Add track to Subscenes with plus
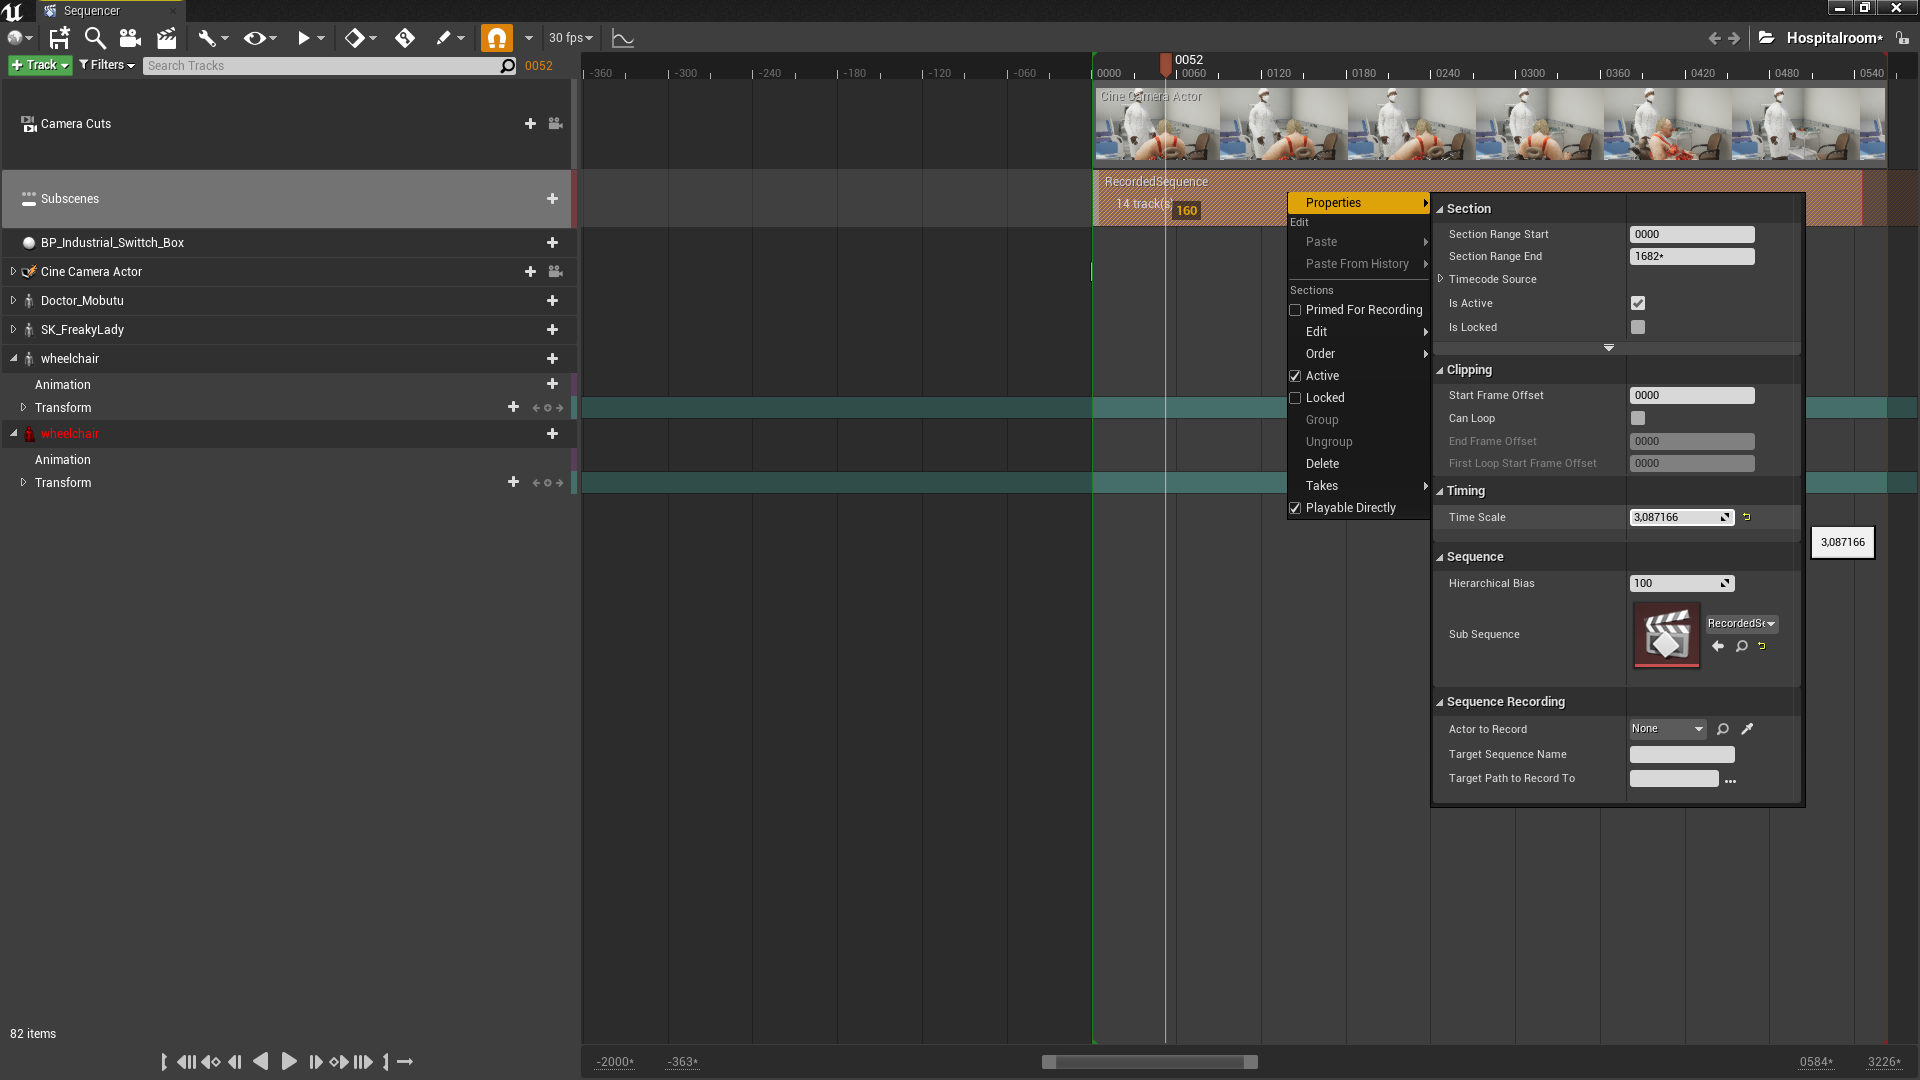This screenshot has width=1920, height=1080. (552, 199)
